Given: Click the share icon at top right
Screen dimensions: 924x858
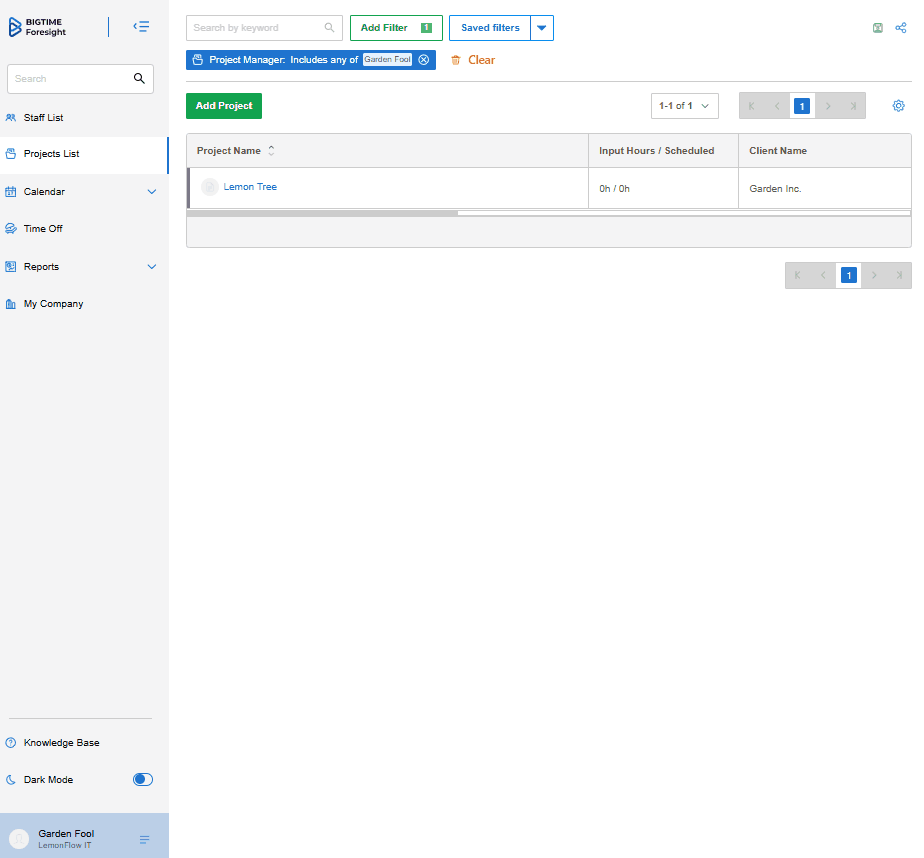Looking at the screenshot, I should [x=900, y=28].
